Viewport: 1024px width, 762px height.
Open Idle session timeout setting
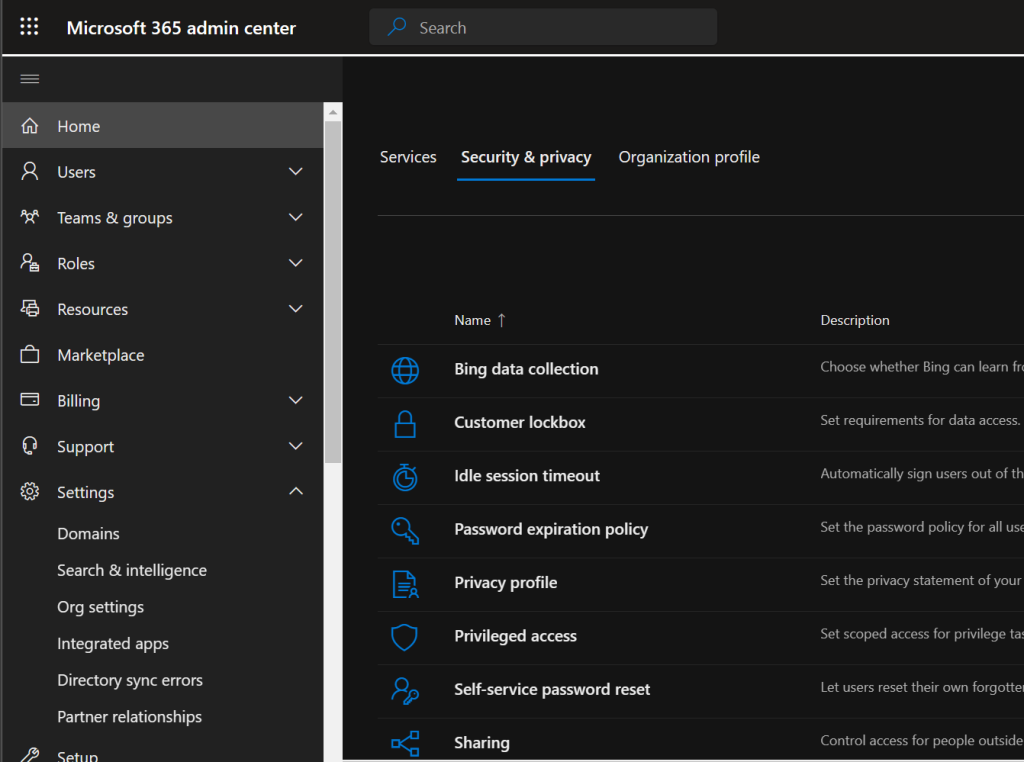(x=527, y=476)
